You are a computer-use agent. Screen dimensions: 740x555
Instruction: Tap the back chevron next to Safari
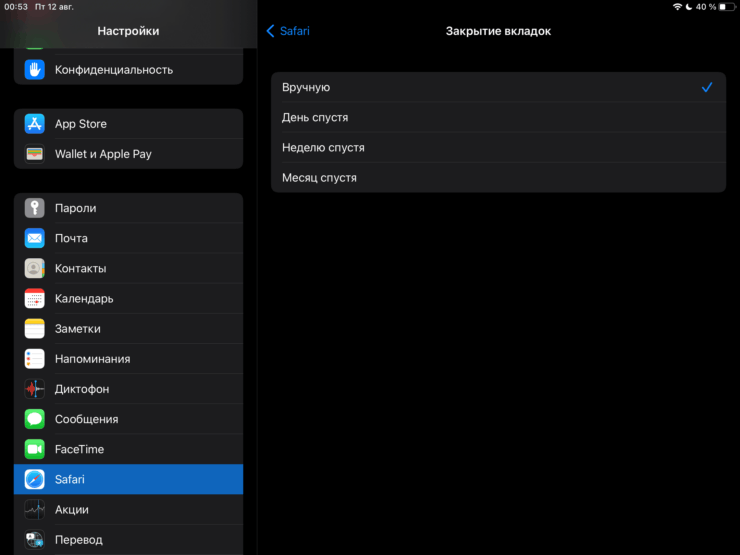[270, 31]
